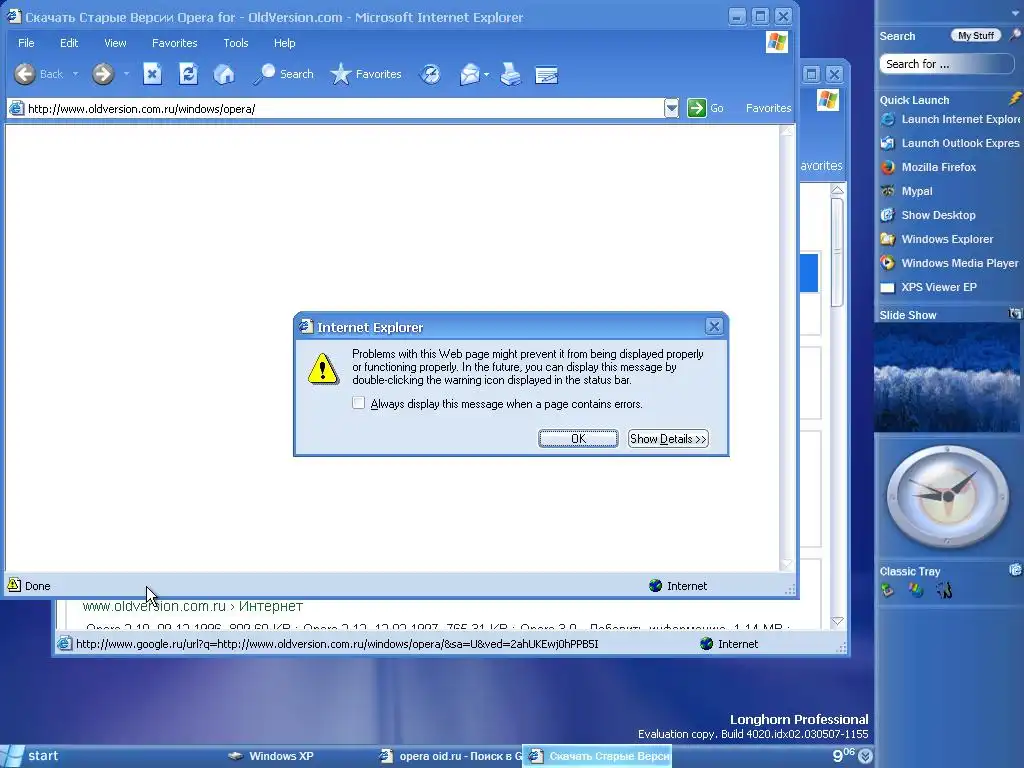The width and height of the screenshot is (1024, 768).
Task: Expand the Forward button history dropdown arrow
Action: click(126, 74)
